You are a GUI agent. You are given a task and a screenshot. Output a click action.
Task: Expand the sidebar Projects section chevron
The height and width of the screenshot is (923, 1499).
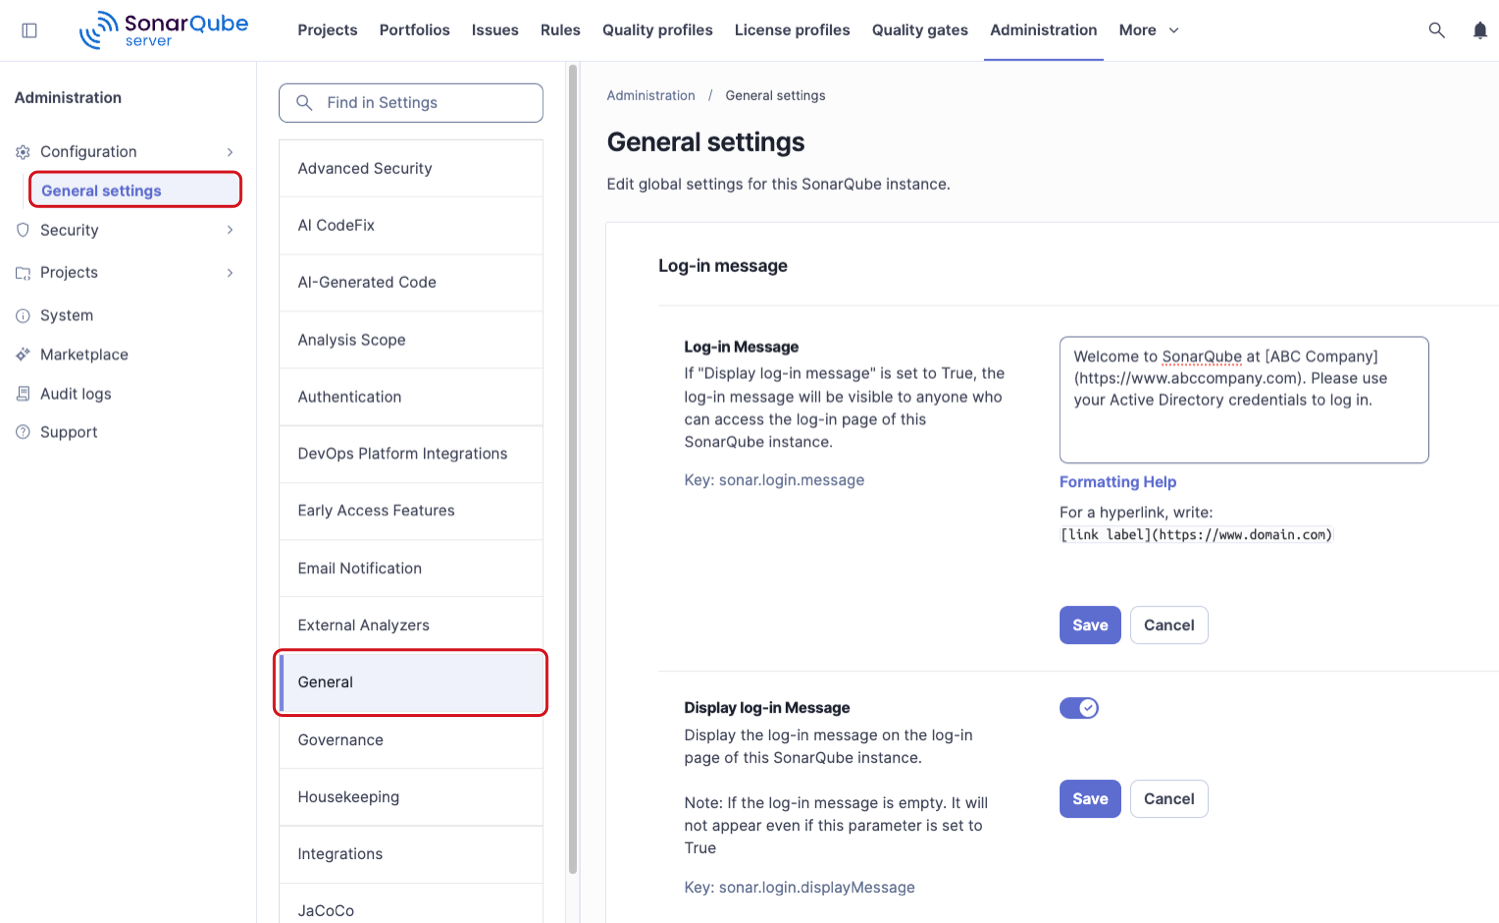[x=230, y=273]
